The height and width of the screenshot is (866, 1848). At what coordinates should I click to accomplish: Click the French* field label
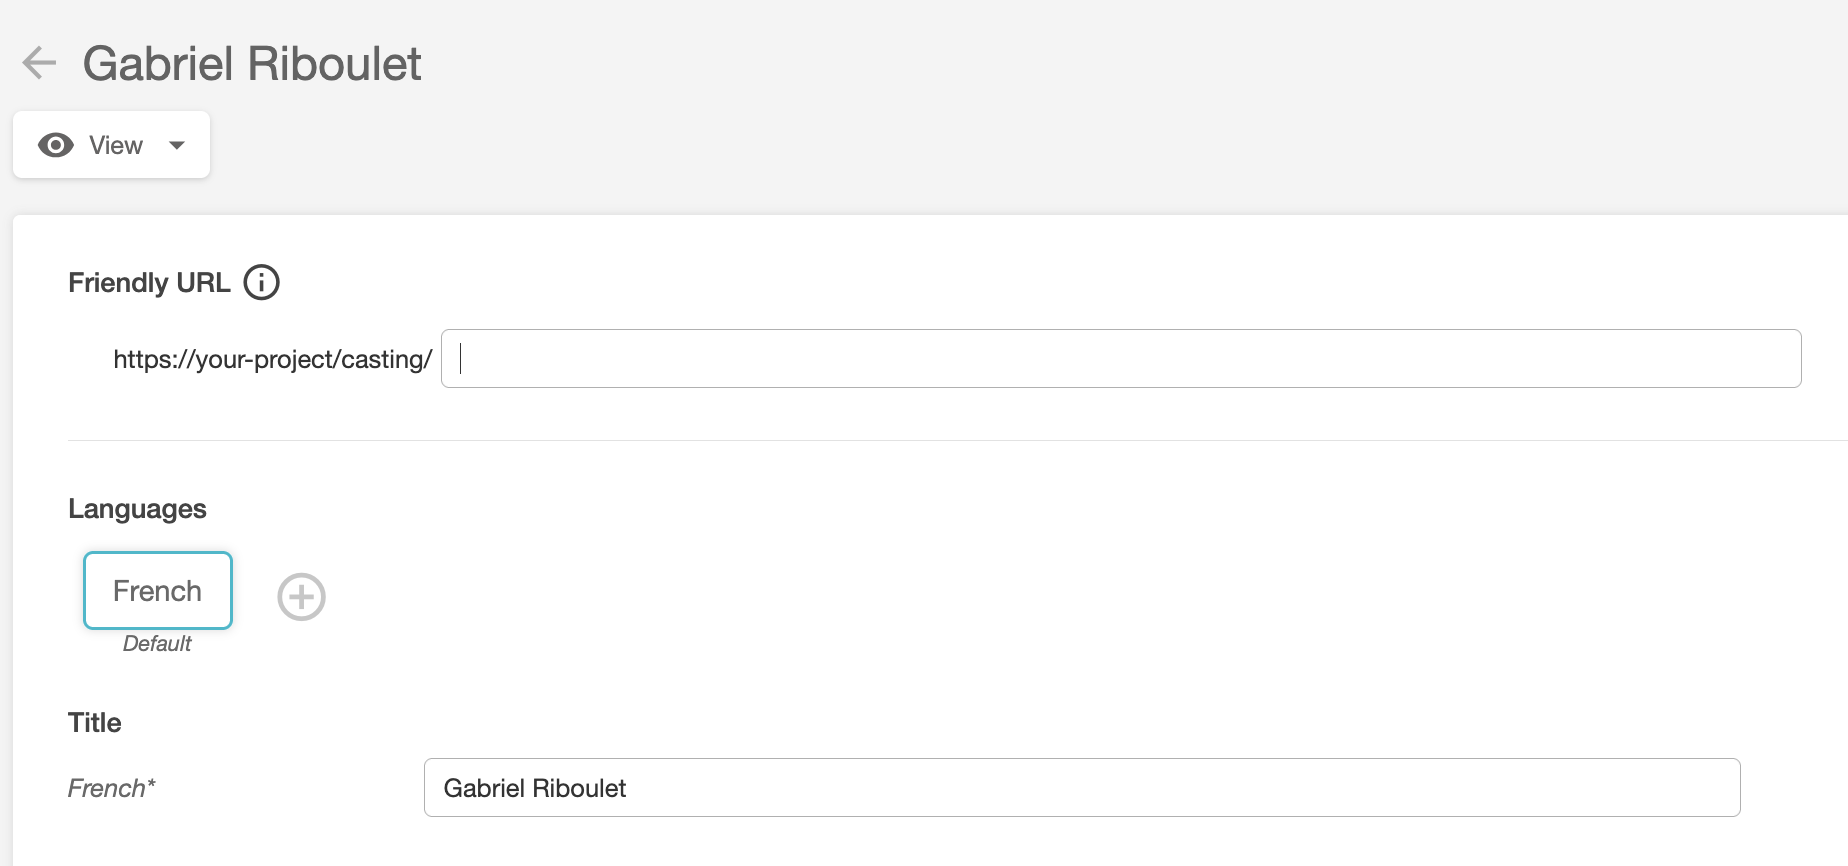tap(112, 789)
